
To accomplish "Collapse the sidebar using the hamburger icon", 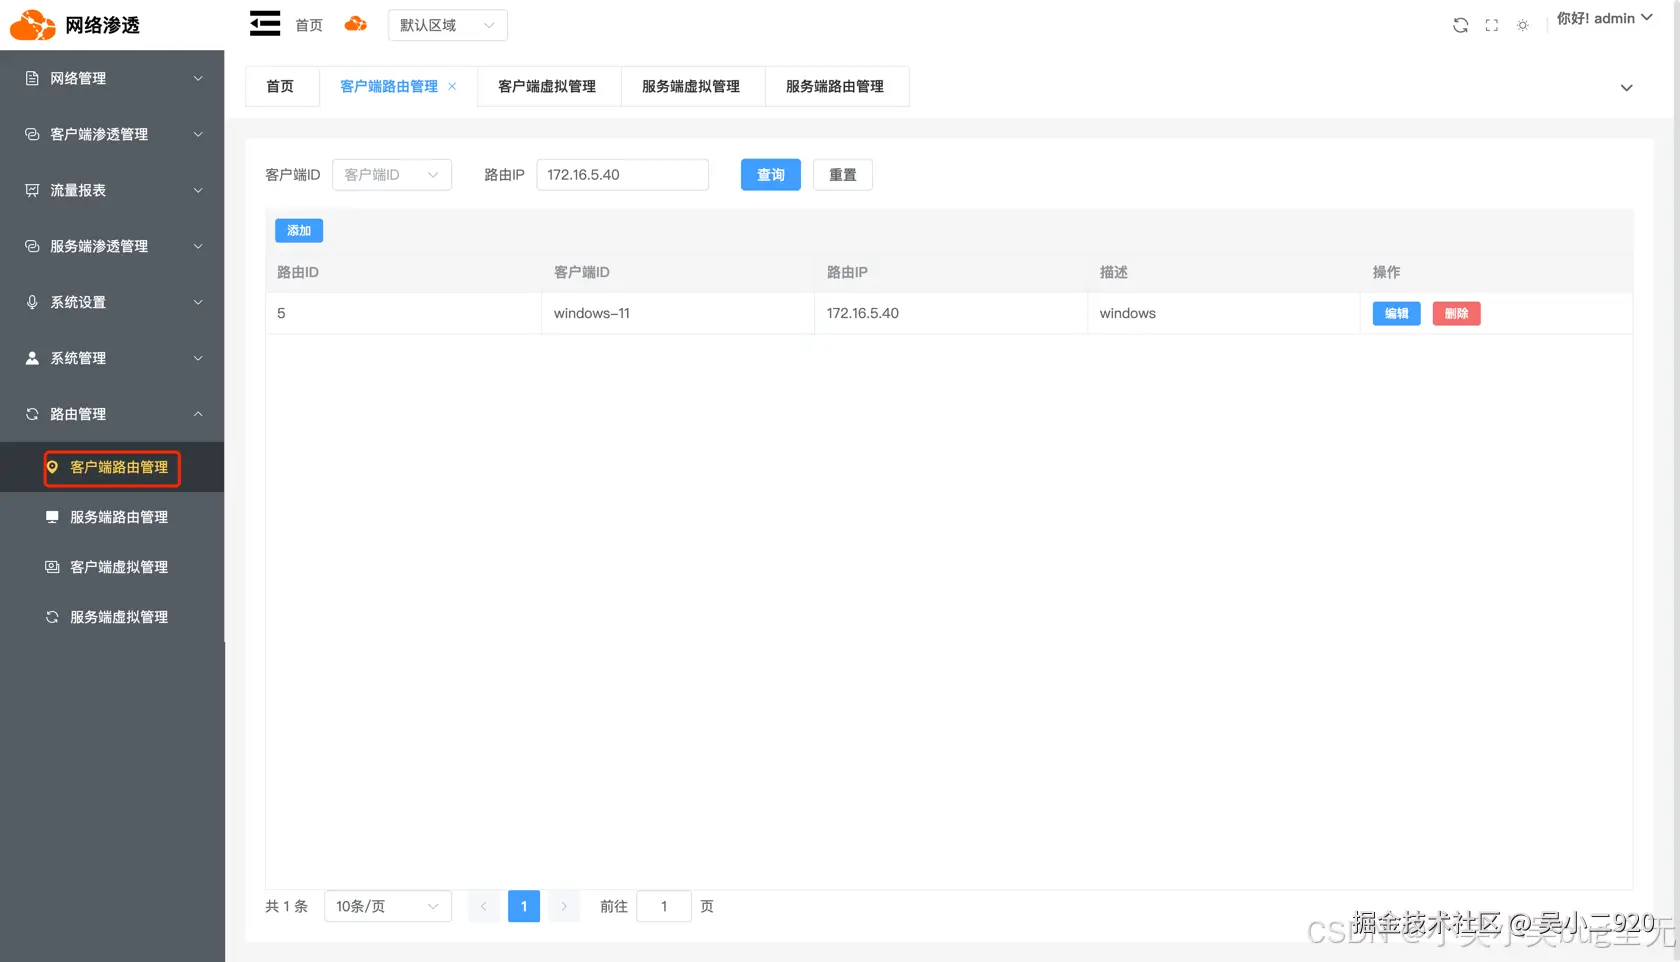I will [264, 23].
